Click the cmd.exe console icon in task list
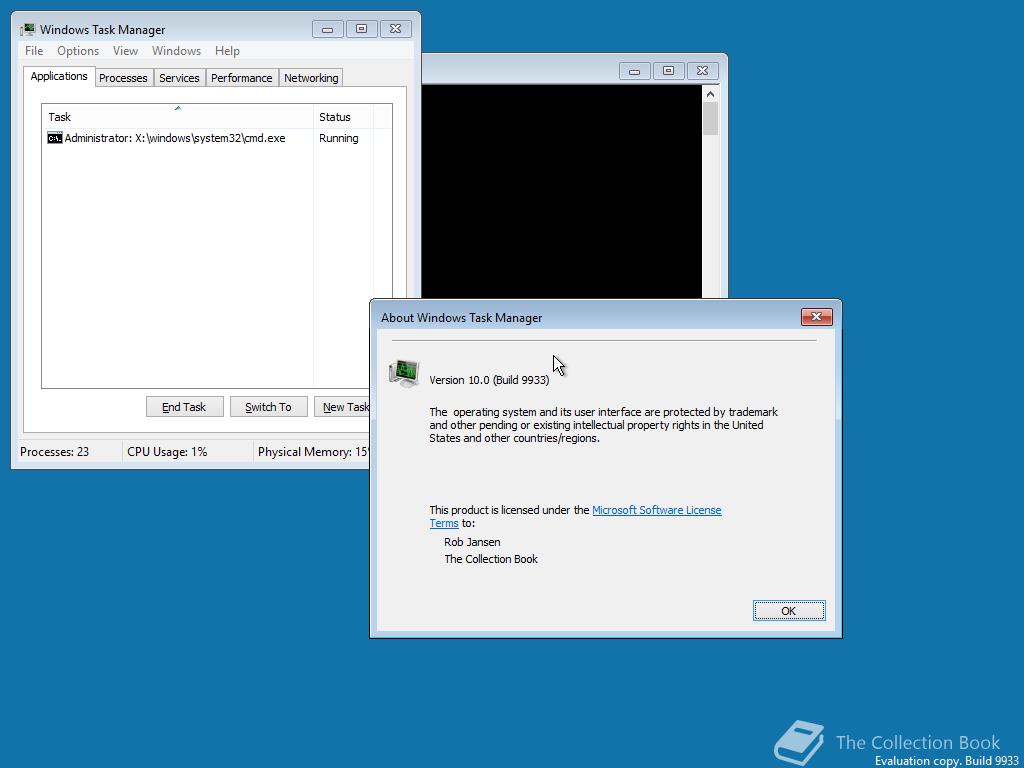Screen dimensions: 1024x768 [x=55, y=138]
